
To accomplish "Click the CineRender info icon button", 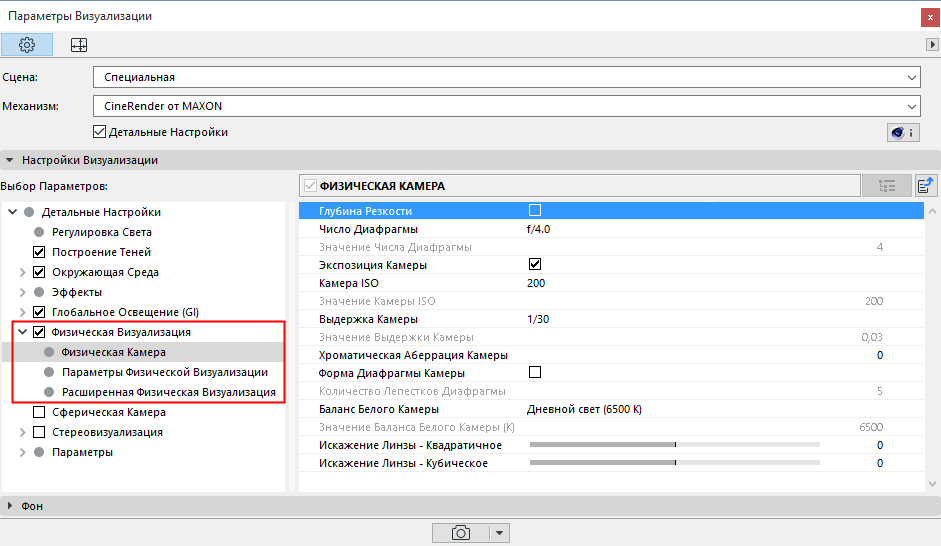I will (x=903, y=133).
